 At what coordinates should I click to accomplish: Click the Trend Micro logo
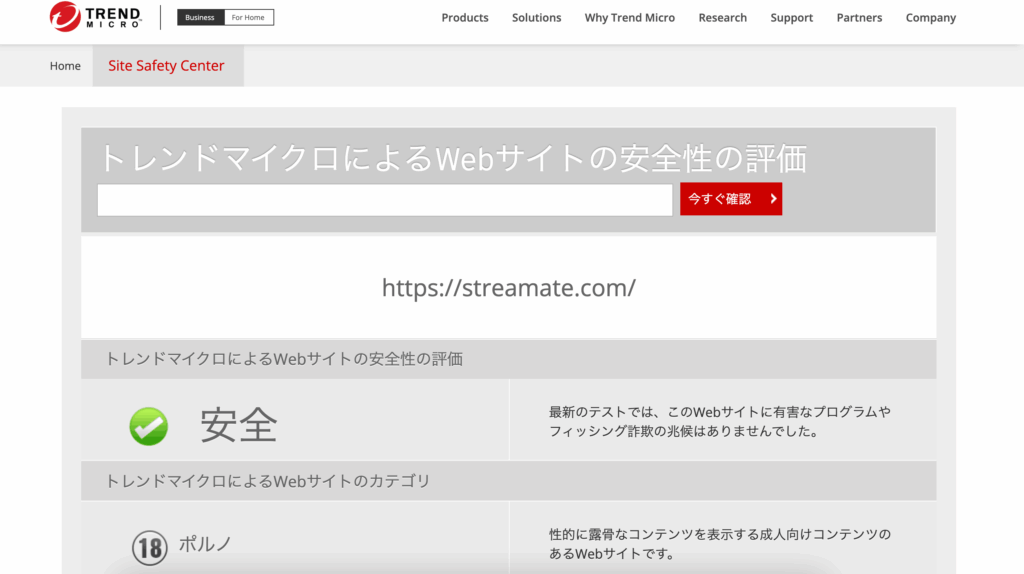pos(95,16)
